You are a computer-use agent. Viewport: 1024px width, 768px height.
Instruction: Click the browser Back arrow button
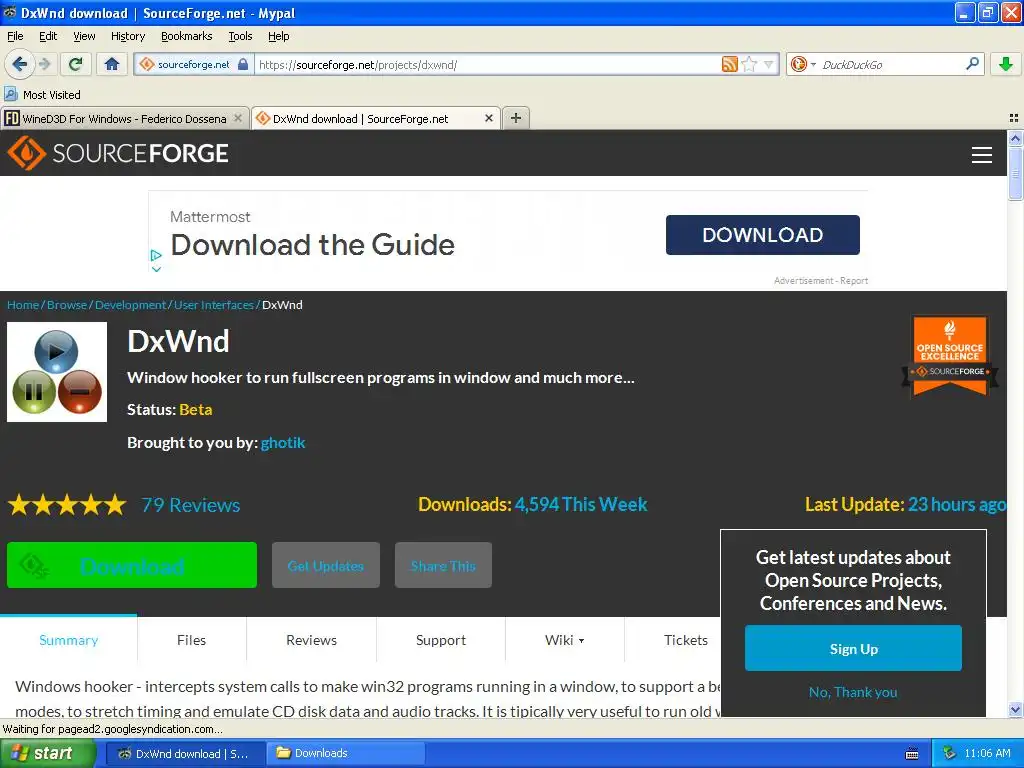tap(20, 64)
